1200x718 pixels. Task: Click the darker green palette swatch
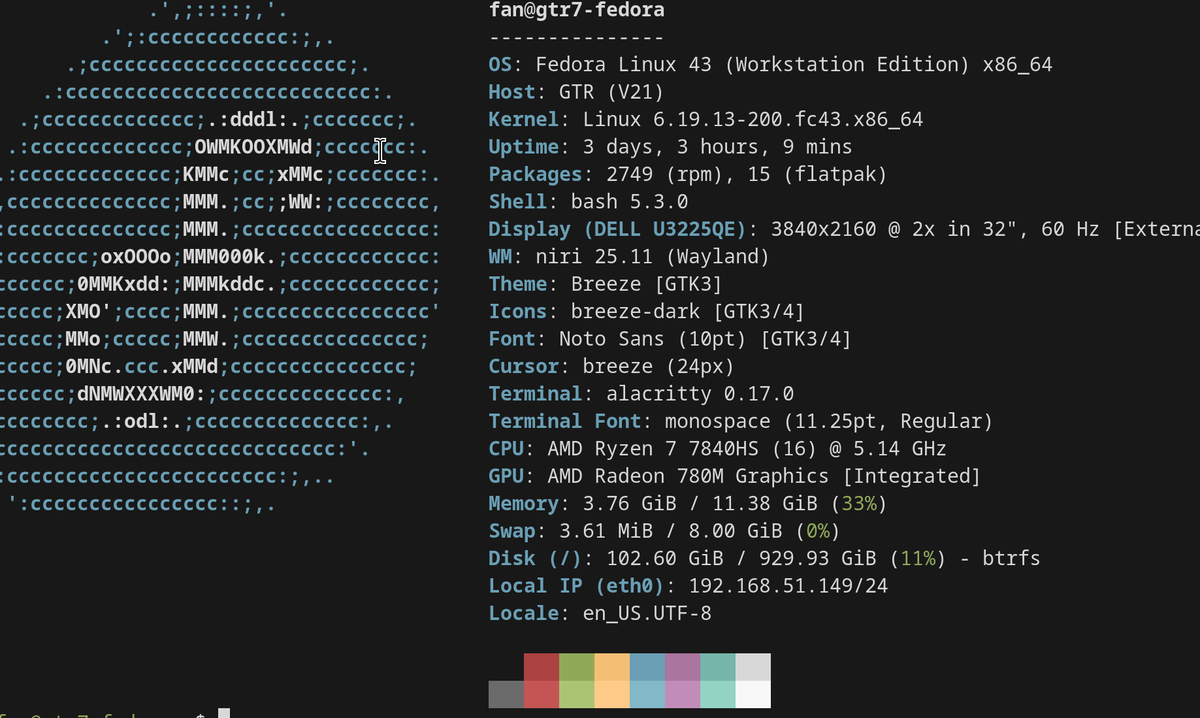coord(576,667)
